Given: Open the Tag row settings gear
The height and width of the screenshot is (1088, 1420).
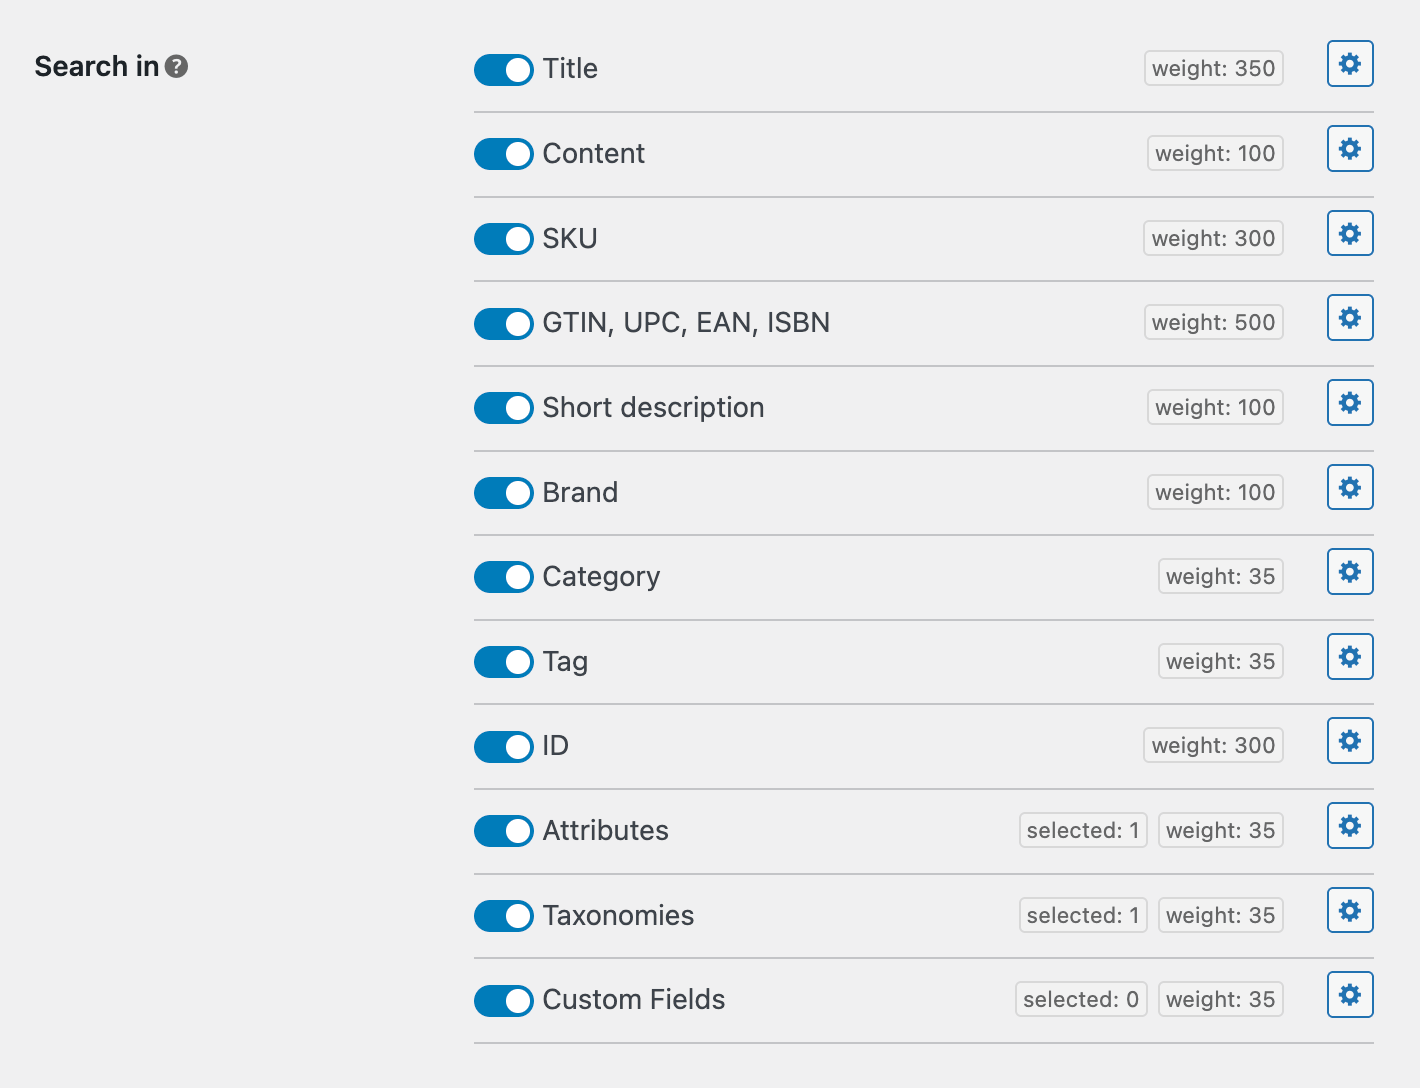Looking at the screenshot, I should click(x=1349, y=657).
